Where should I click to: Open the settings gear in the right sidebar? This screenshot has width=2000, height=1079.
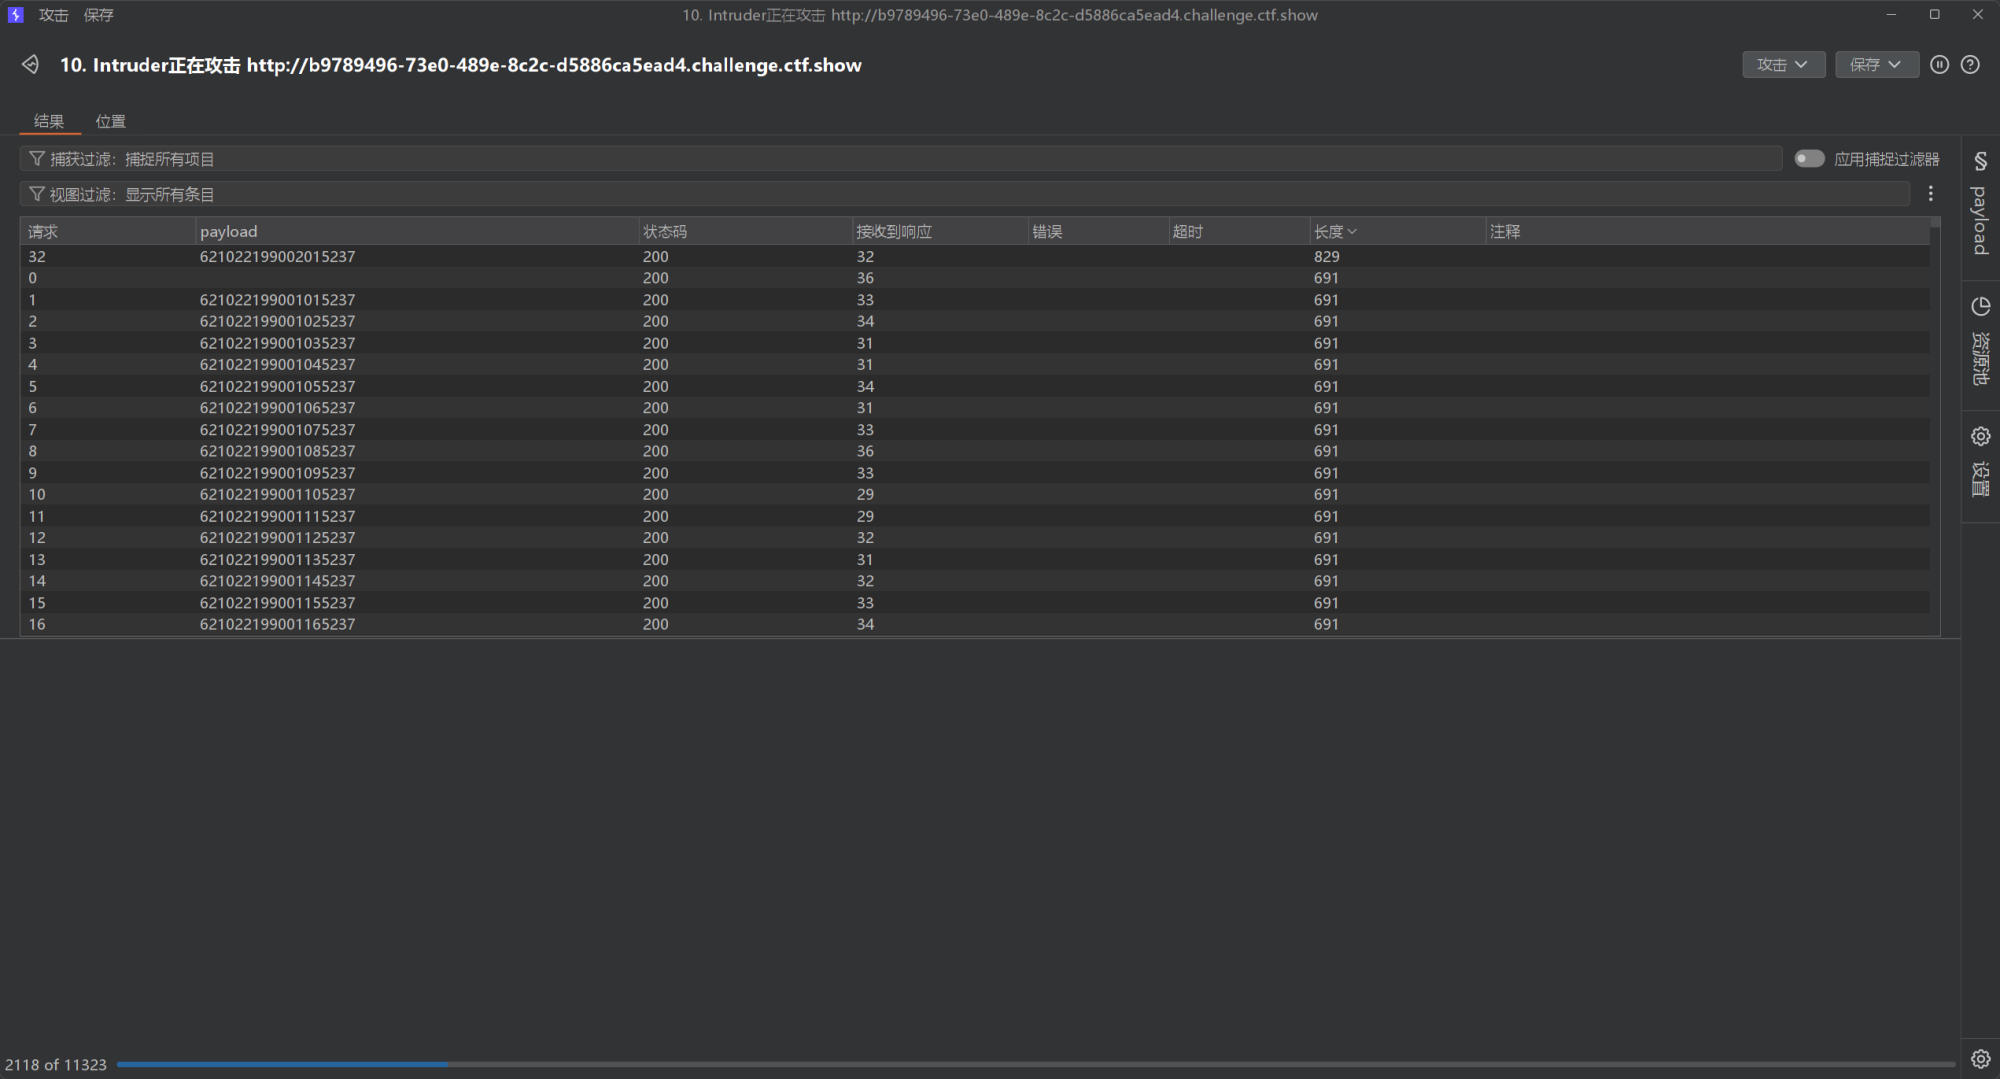(1980, 437)
